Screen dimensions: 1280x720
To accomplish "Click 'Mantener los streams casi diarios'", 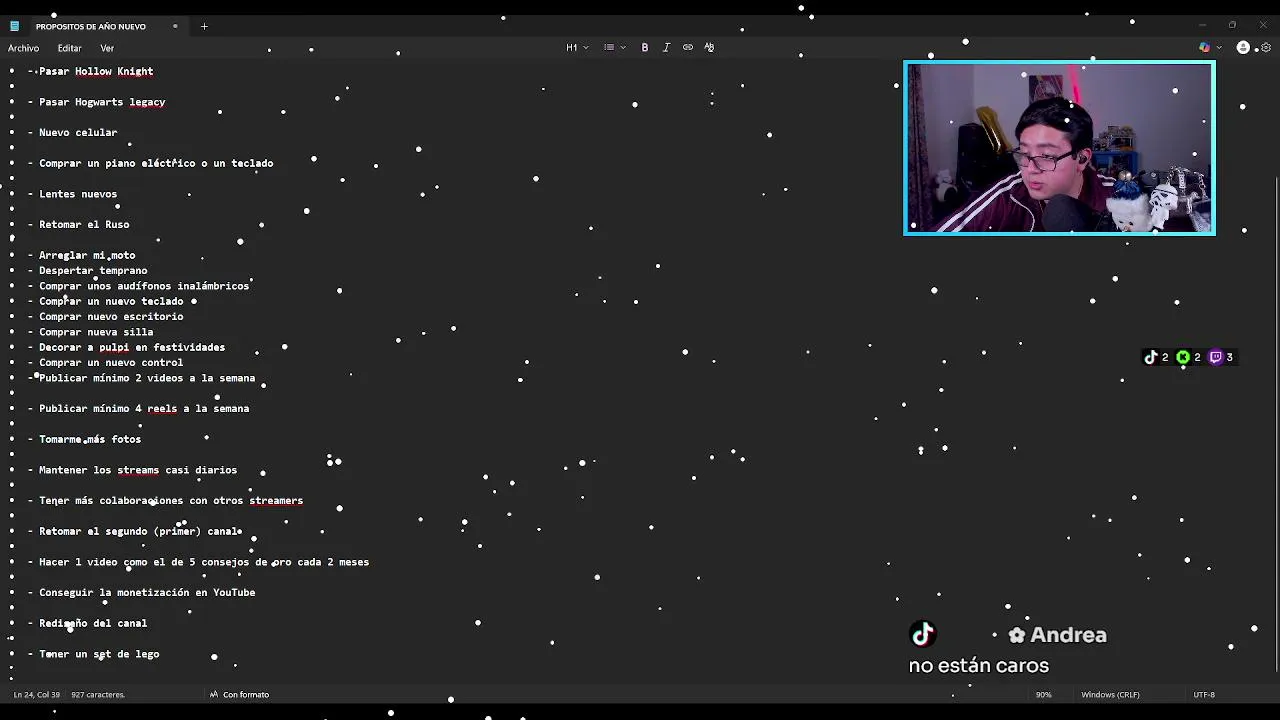I will tap(138, 470).
